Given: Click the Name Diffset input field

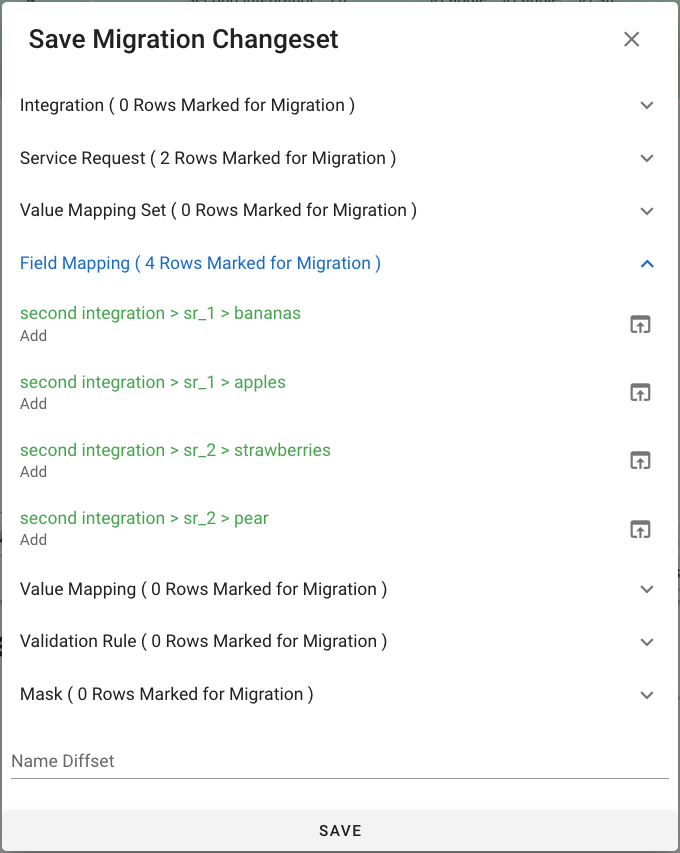Looking at the screenshot, I should click(339, 761).
